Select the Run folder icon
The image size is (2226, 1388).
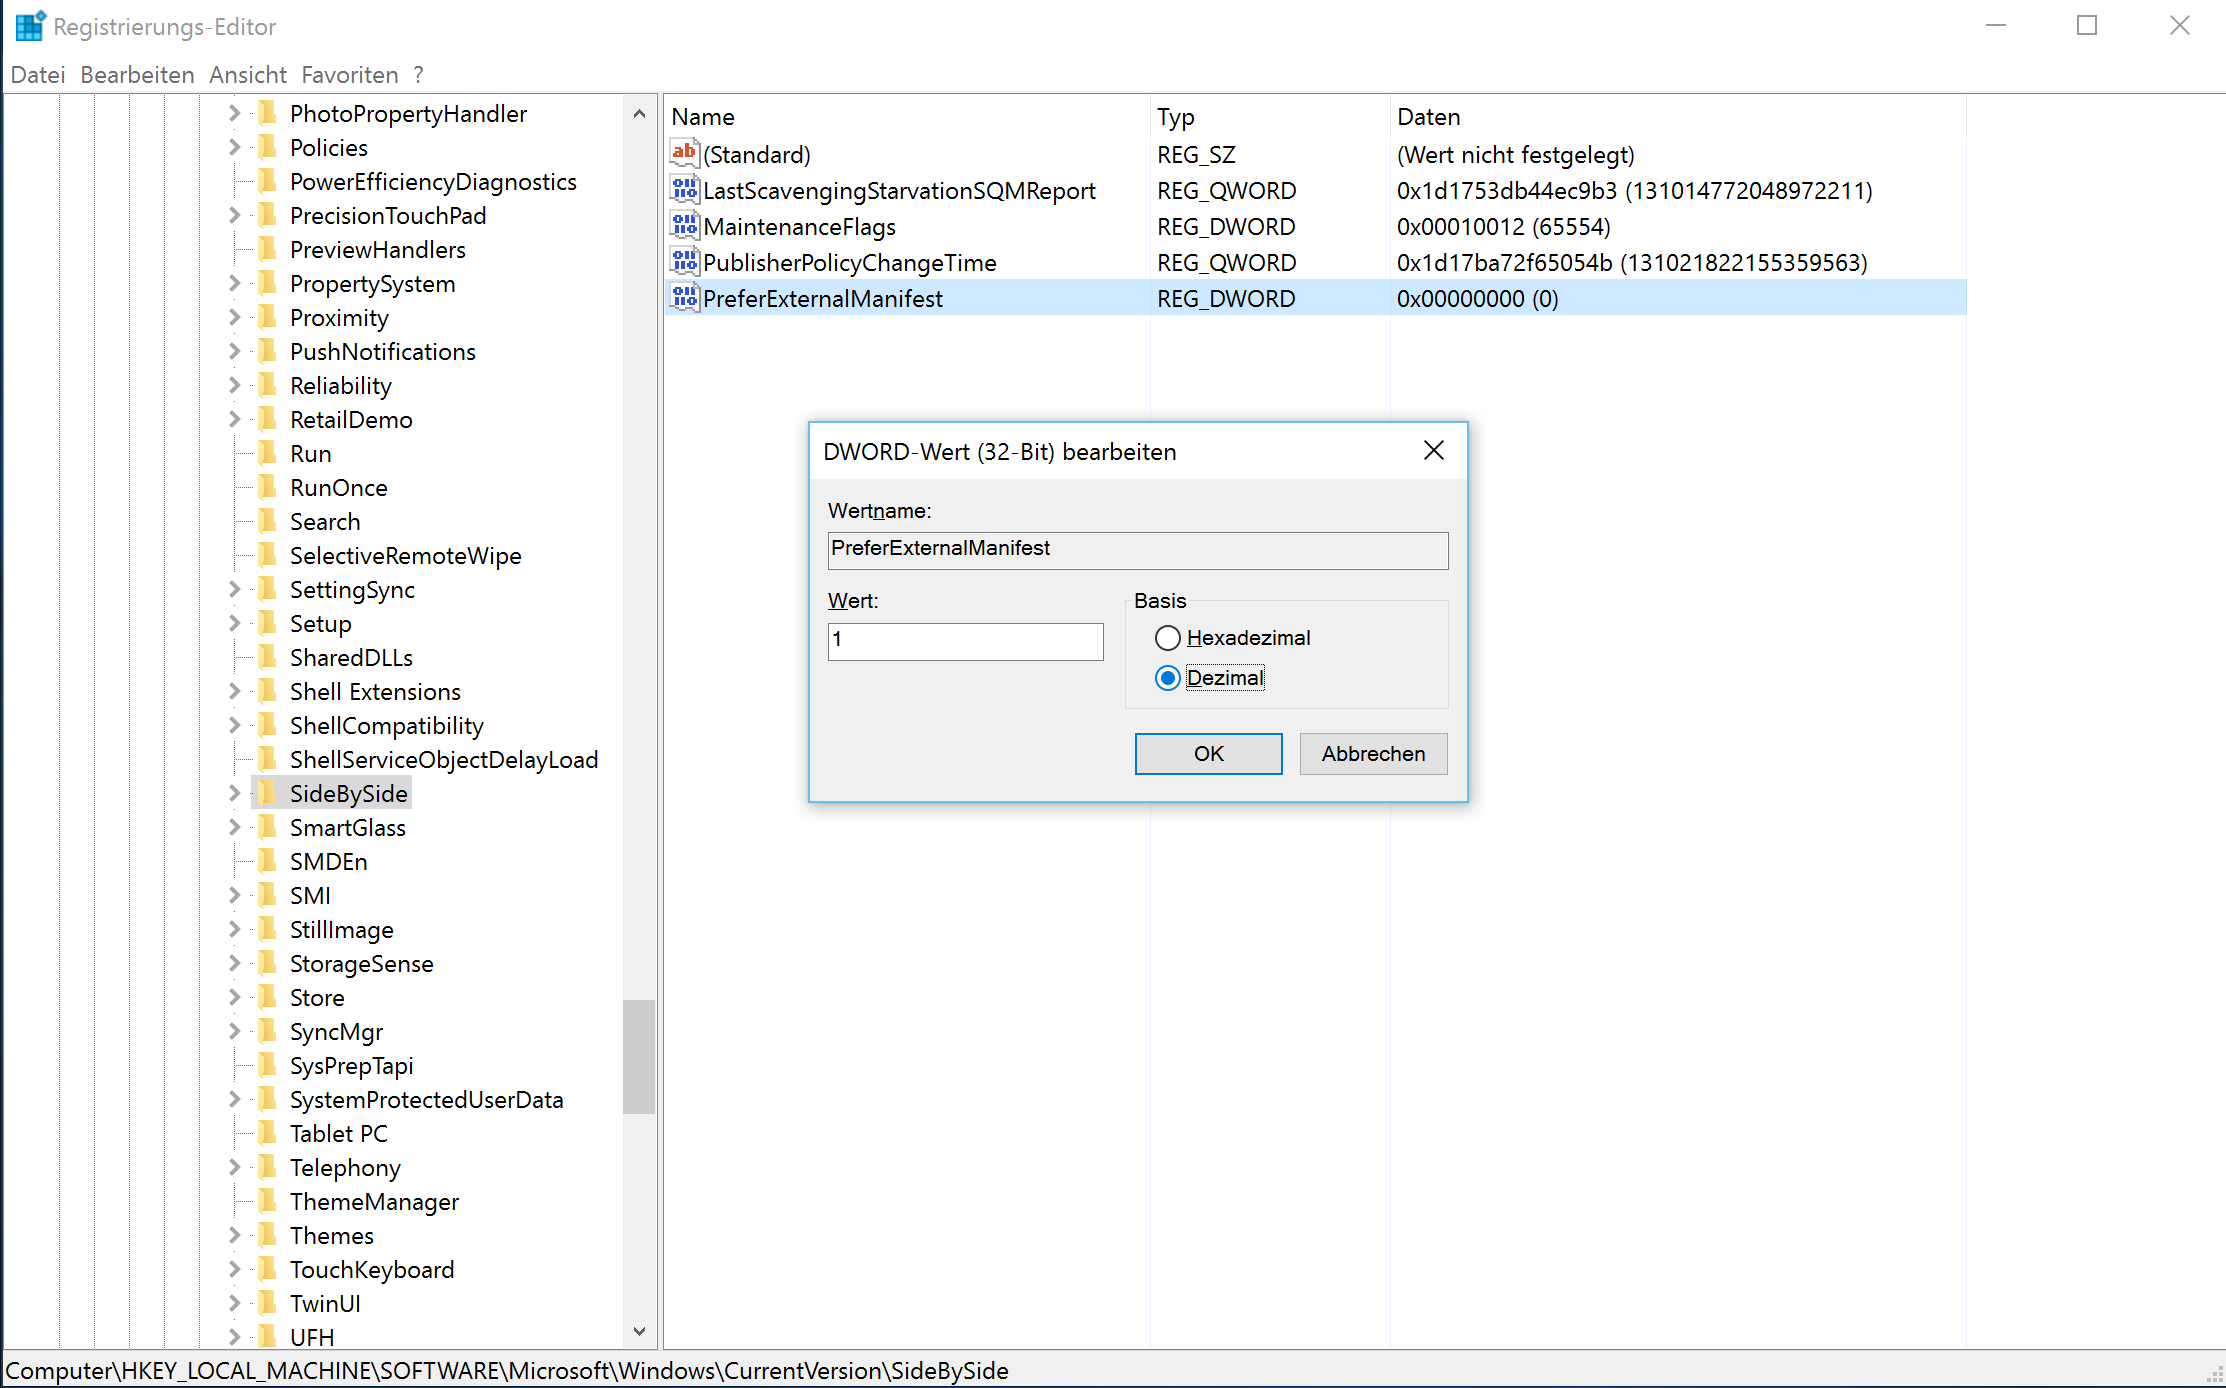click(267, 453)
